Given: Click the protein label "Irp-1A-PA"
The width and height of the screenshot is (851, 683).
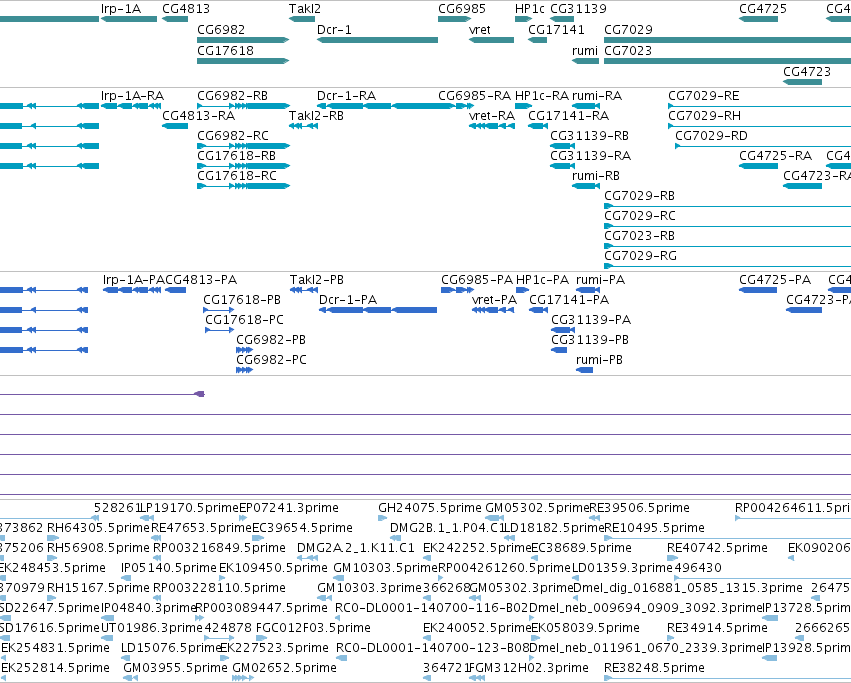Looking at the screenshot, I should [134, 280].
